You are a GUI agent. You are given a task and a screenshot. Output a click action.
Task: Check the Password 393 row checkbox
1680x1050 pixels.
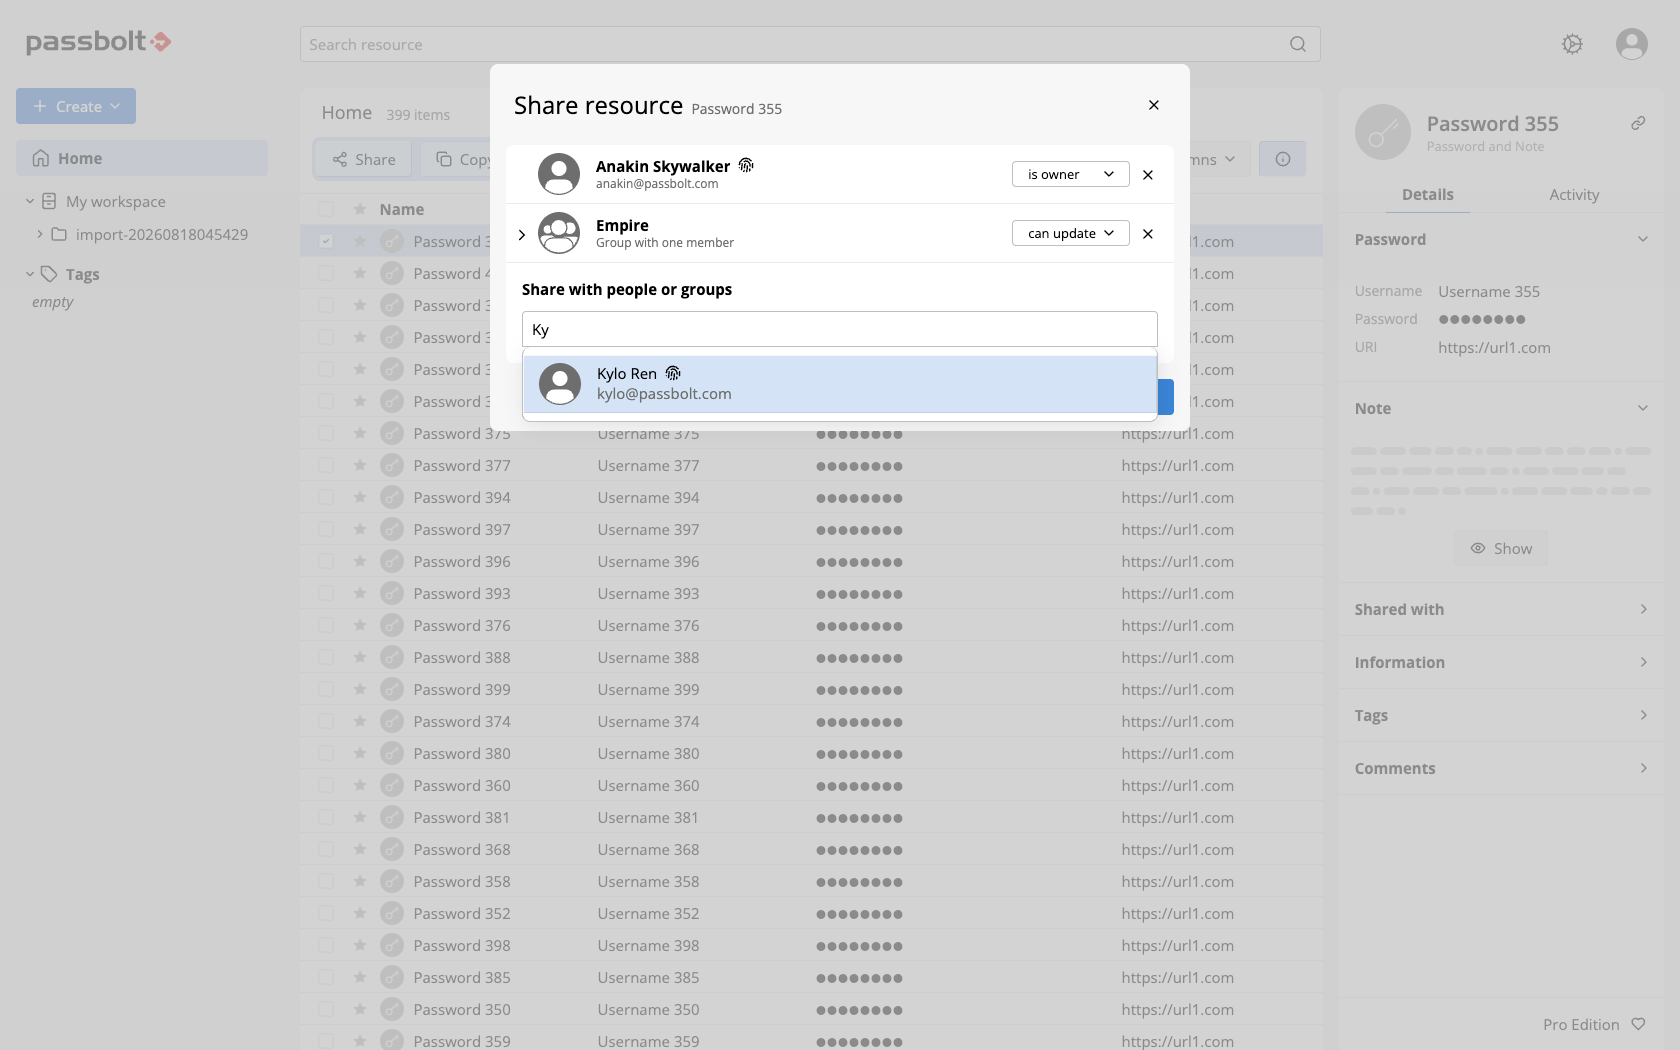[326, 593]
